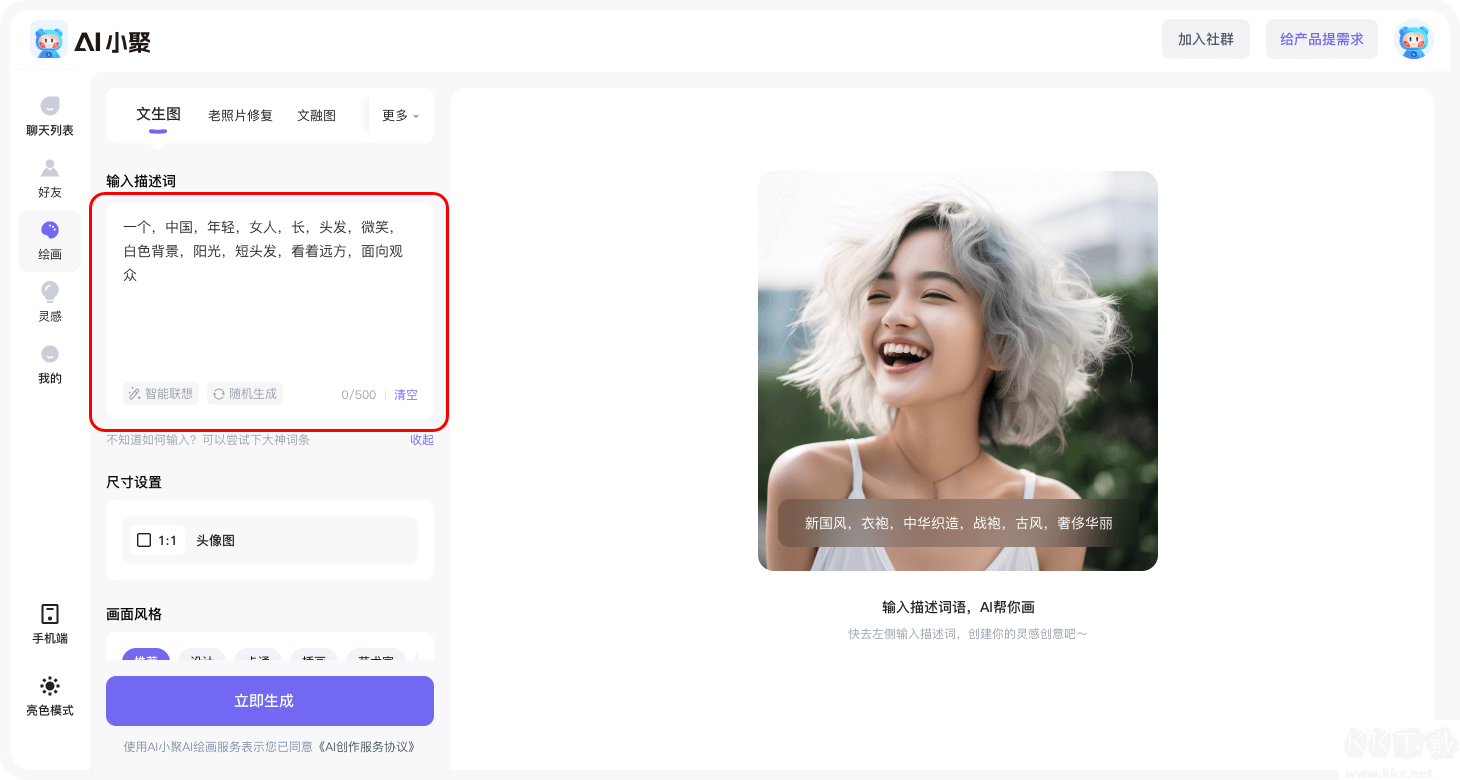Toggle 亮色模式 in the sidebar
The height and width of the screenshot is (780, 1460).
click(x=48, y=693)
